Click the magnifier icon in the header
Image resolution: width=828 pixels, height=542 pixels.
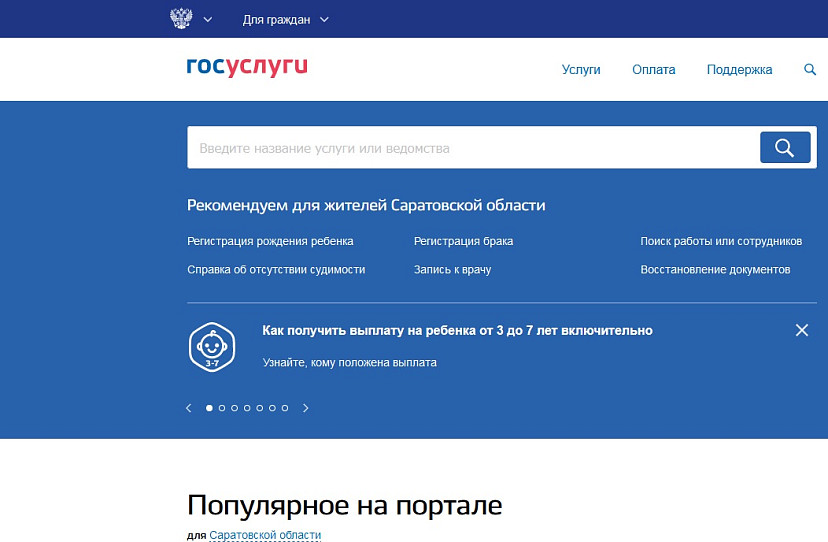pos(810,69)
